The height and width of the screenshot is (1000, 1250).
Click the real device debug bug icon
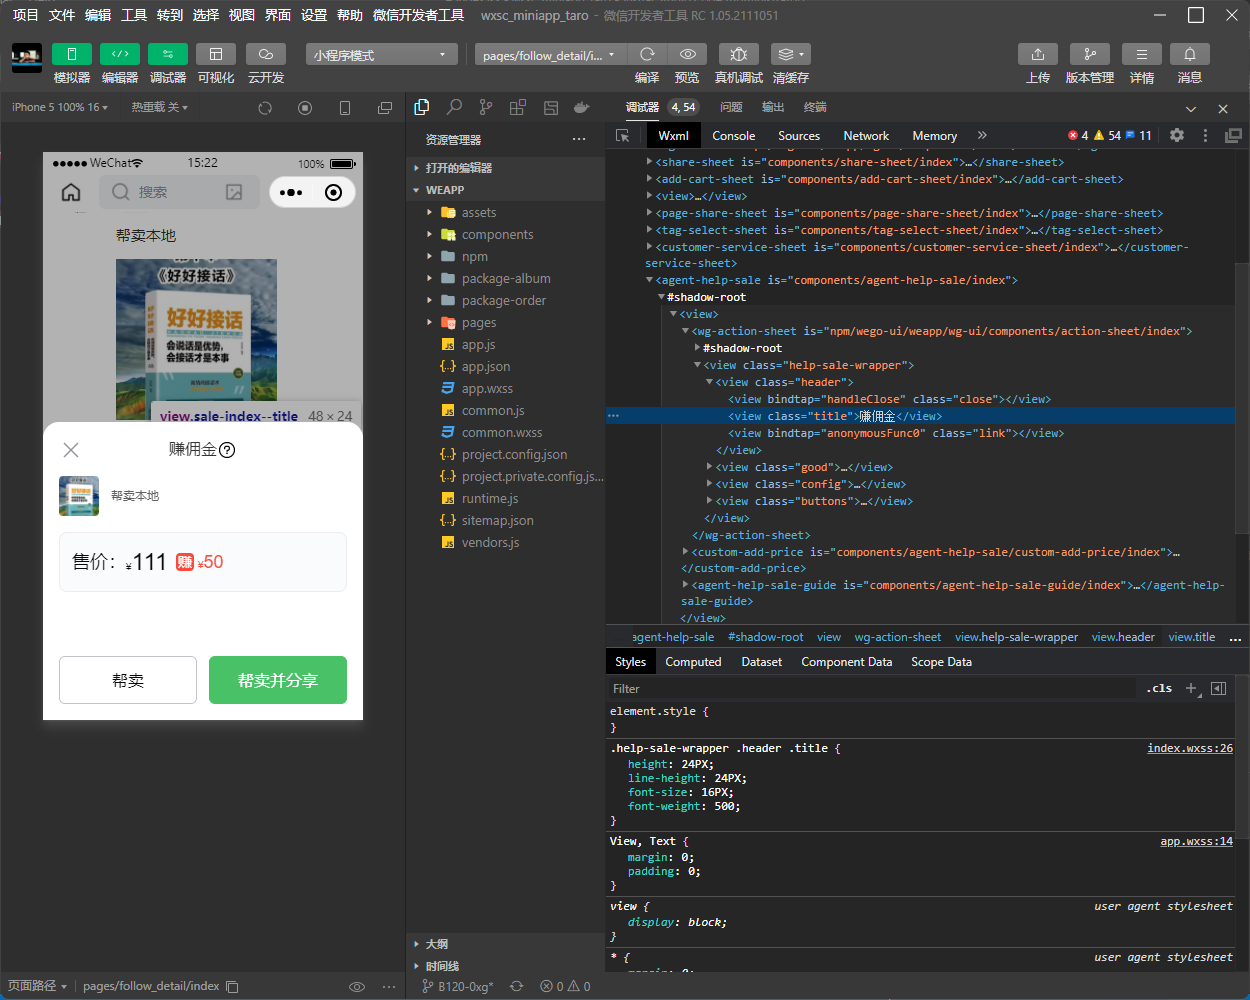(x=739, y=54)
